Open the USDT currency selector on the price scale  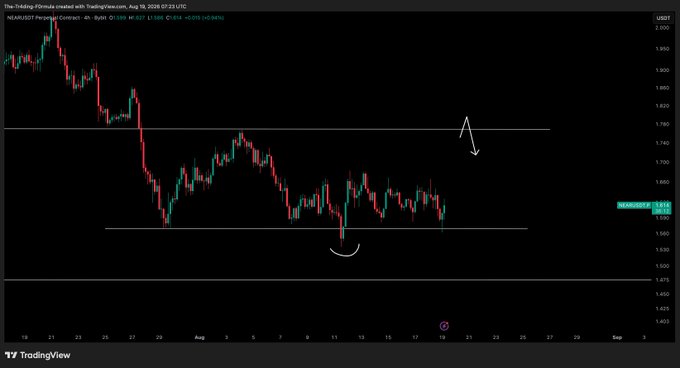pos(663,18)
